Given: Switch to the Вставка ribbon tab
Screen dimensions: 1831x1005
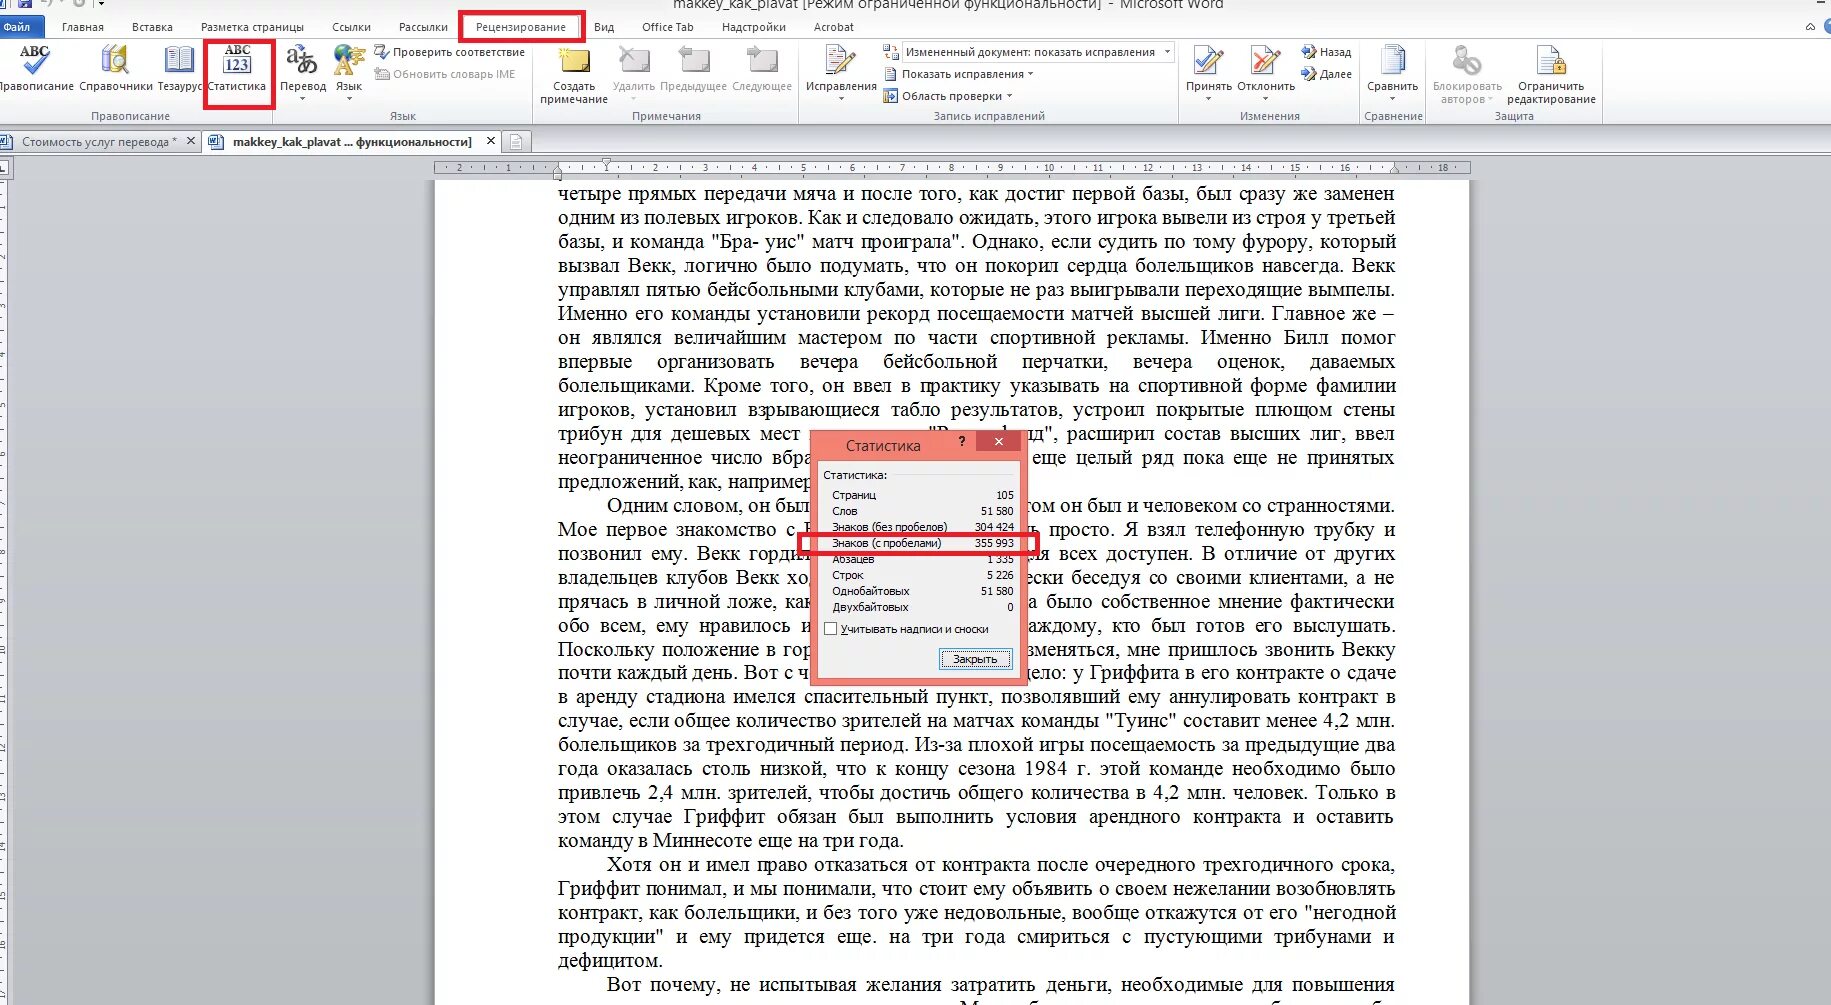Looking at the screenshot, I should [152, 27].
